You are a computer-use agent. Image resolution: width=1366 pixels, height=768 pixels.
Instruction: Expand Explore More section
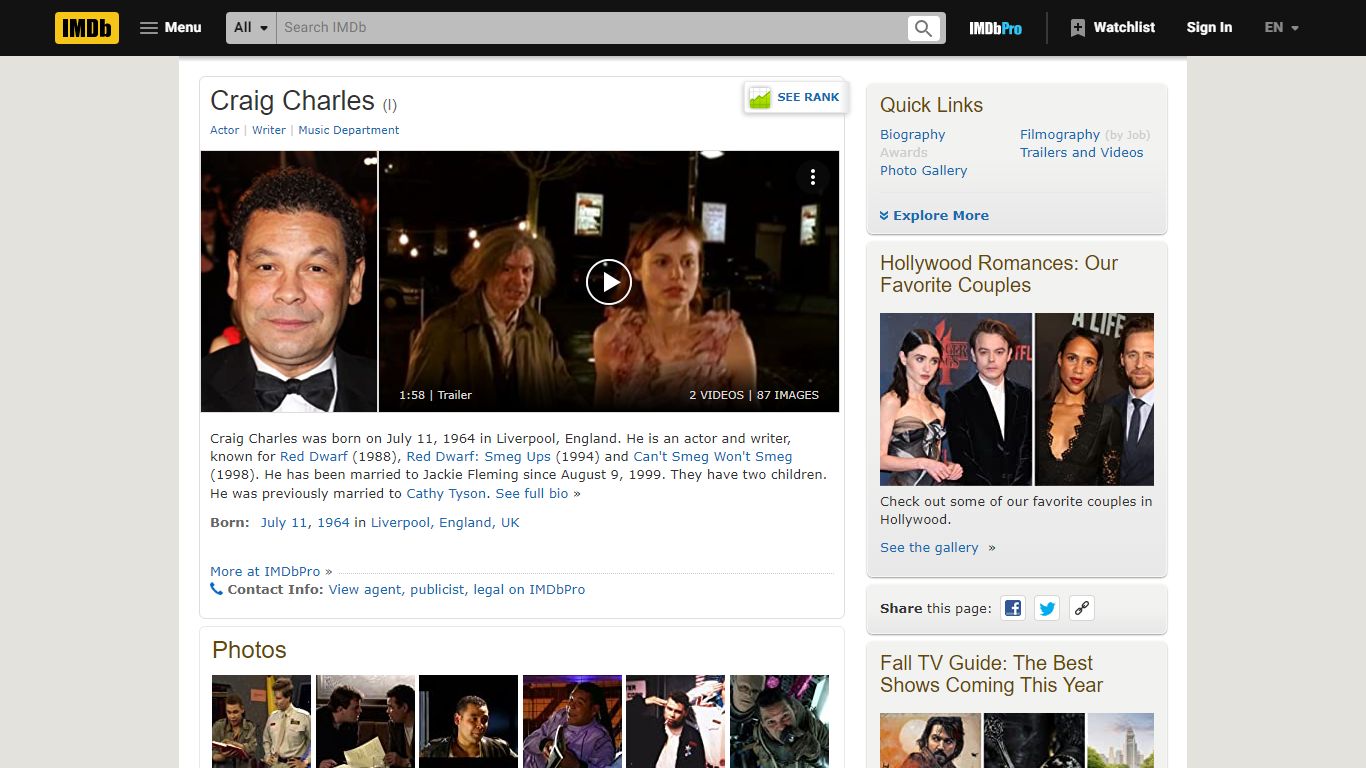click(x=934, y=215)
